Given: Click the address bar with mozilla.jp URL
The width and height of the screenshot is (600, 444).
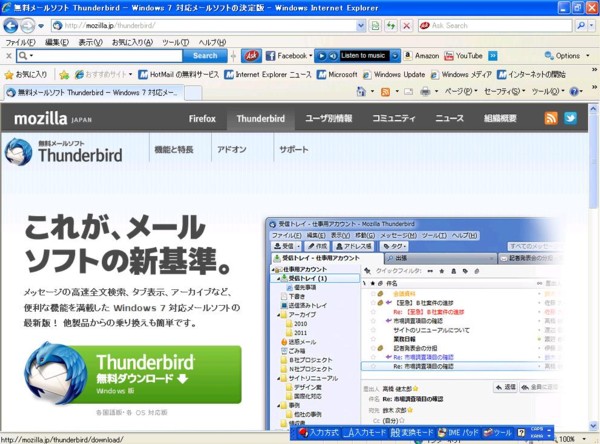Looking at the screenshot, I should click(x=204, y=26).
